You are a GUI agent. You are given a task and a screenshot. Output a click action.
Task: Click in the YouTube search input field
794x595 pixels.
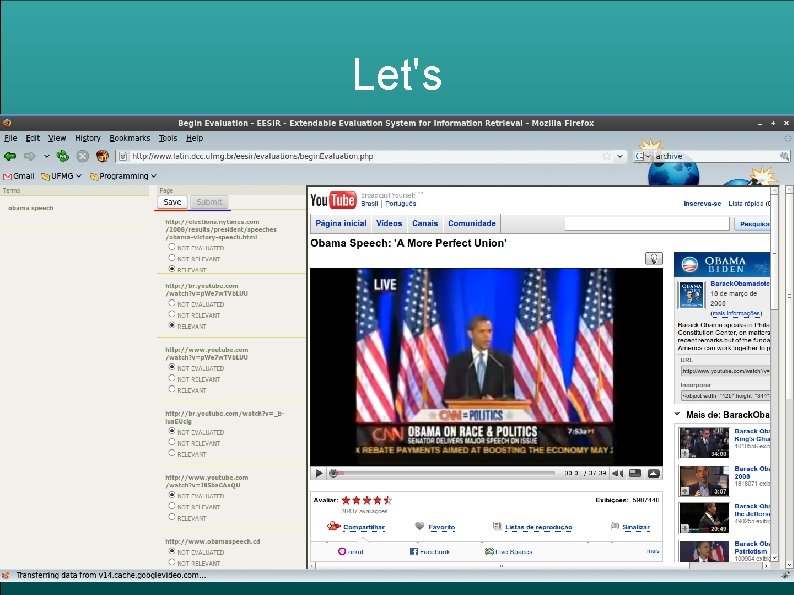(x=647, y=224)
